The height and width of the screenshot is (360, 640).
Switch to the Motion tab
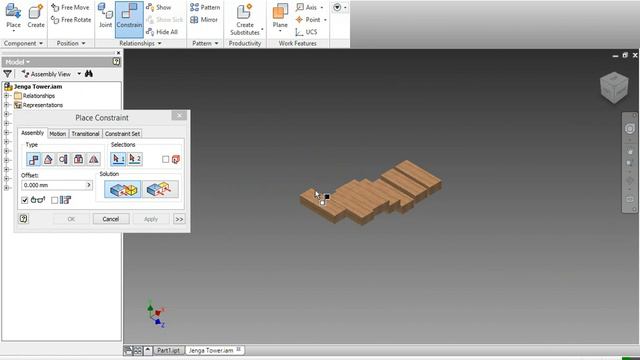(58, 133)
